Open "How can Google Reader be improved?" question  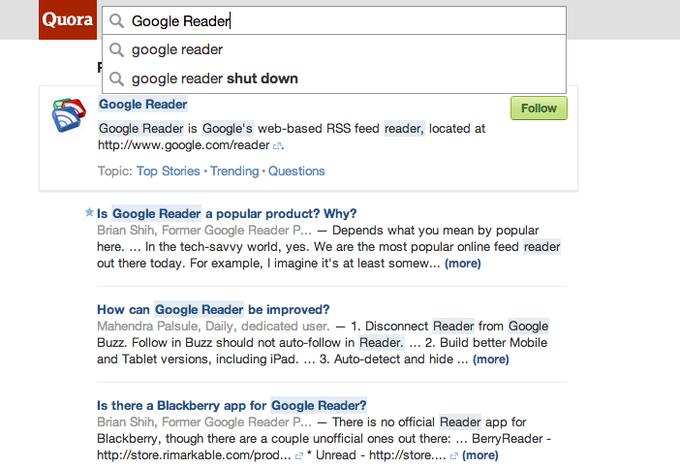[x=213, y=309]
